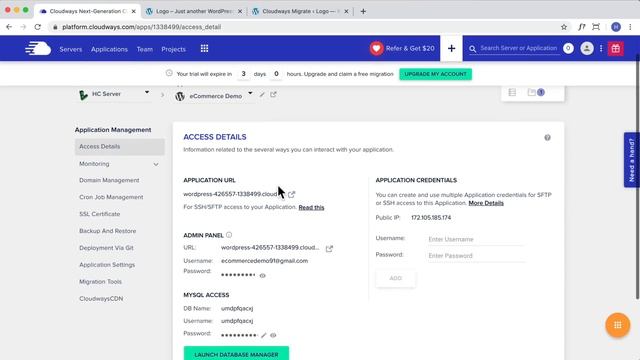Open eCommerce Demo application dropdown arrow

coord(250,93)
